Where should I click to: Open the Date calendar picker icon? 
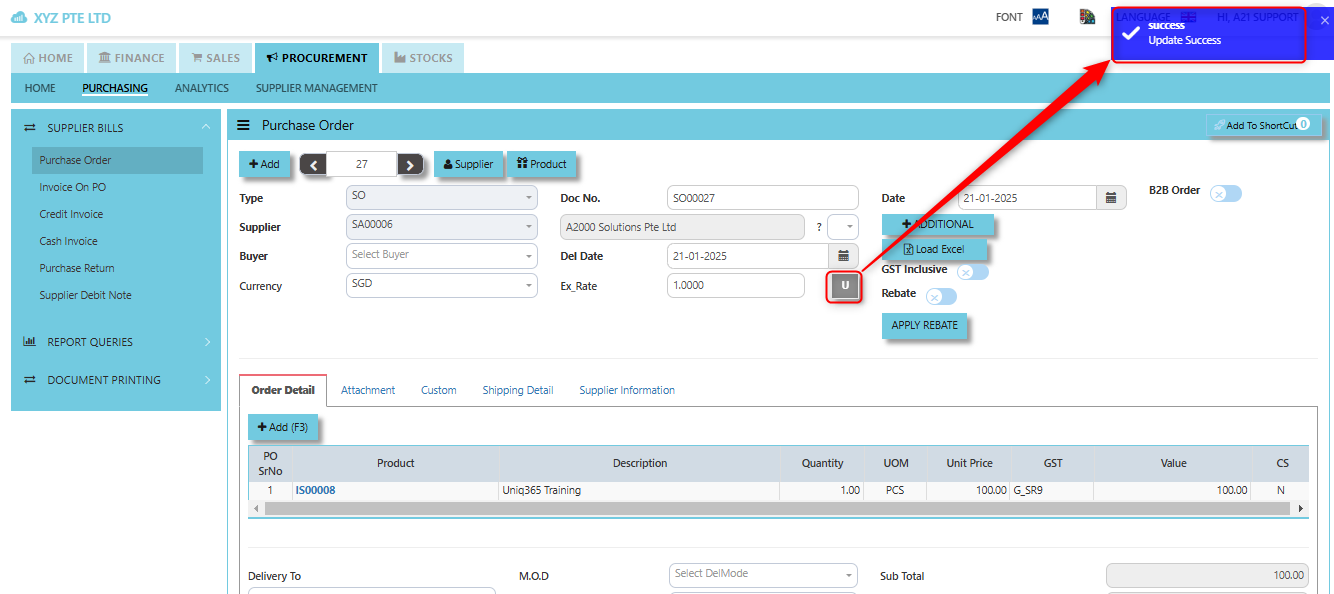click(x=1110, y=198)
